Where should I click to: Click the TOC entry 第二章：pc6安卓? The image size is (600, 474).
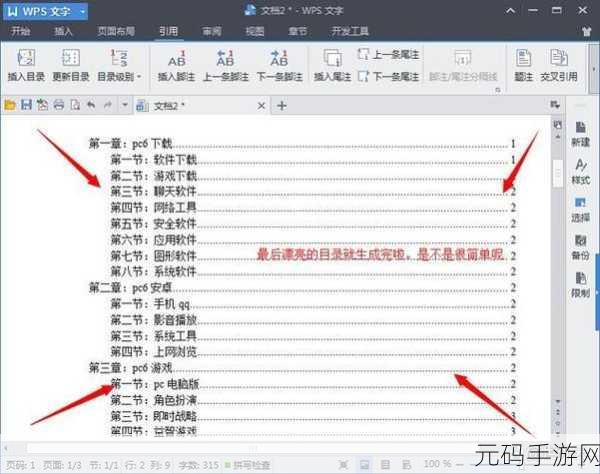(x=302, y=288)
